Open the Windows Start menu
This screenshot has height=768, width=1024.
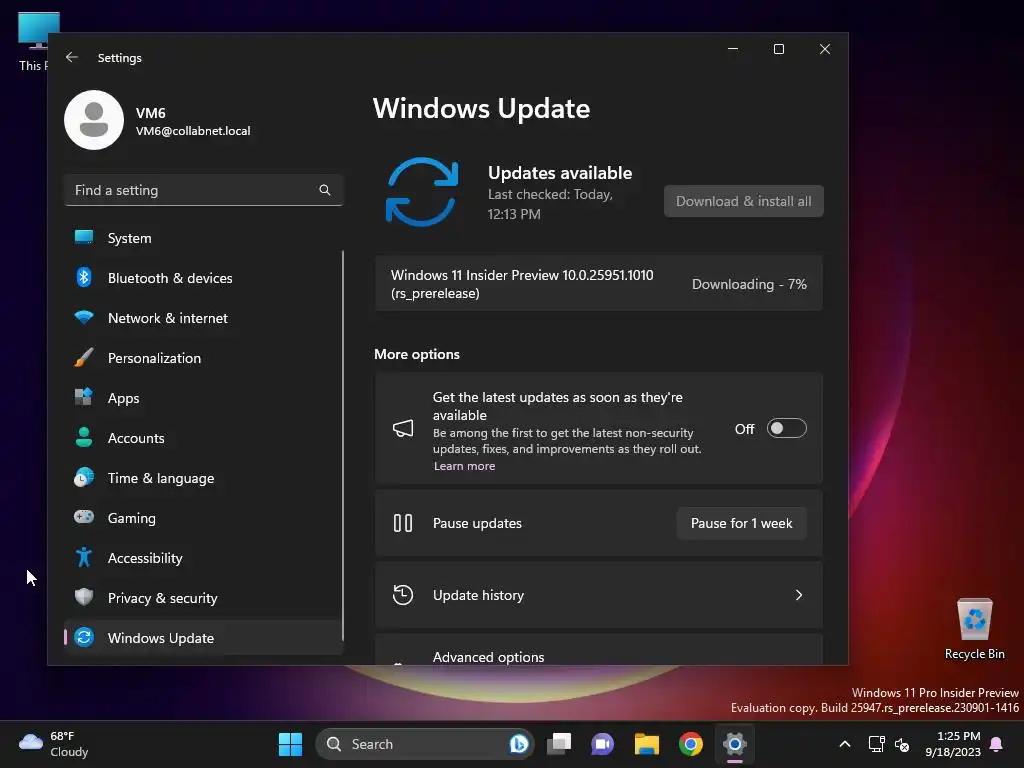point(290,744)
